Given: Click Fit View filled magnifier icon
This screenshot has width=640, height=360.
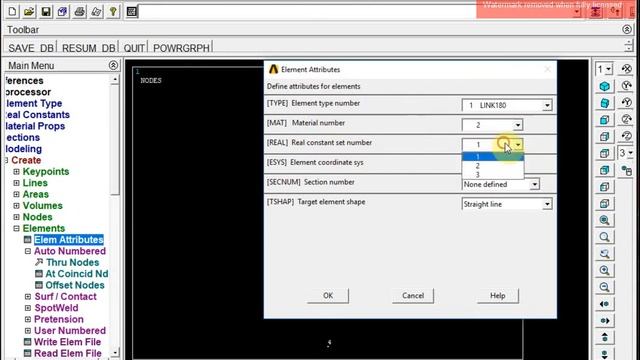Looking at the screenshot, I should (x=604, y=220).
